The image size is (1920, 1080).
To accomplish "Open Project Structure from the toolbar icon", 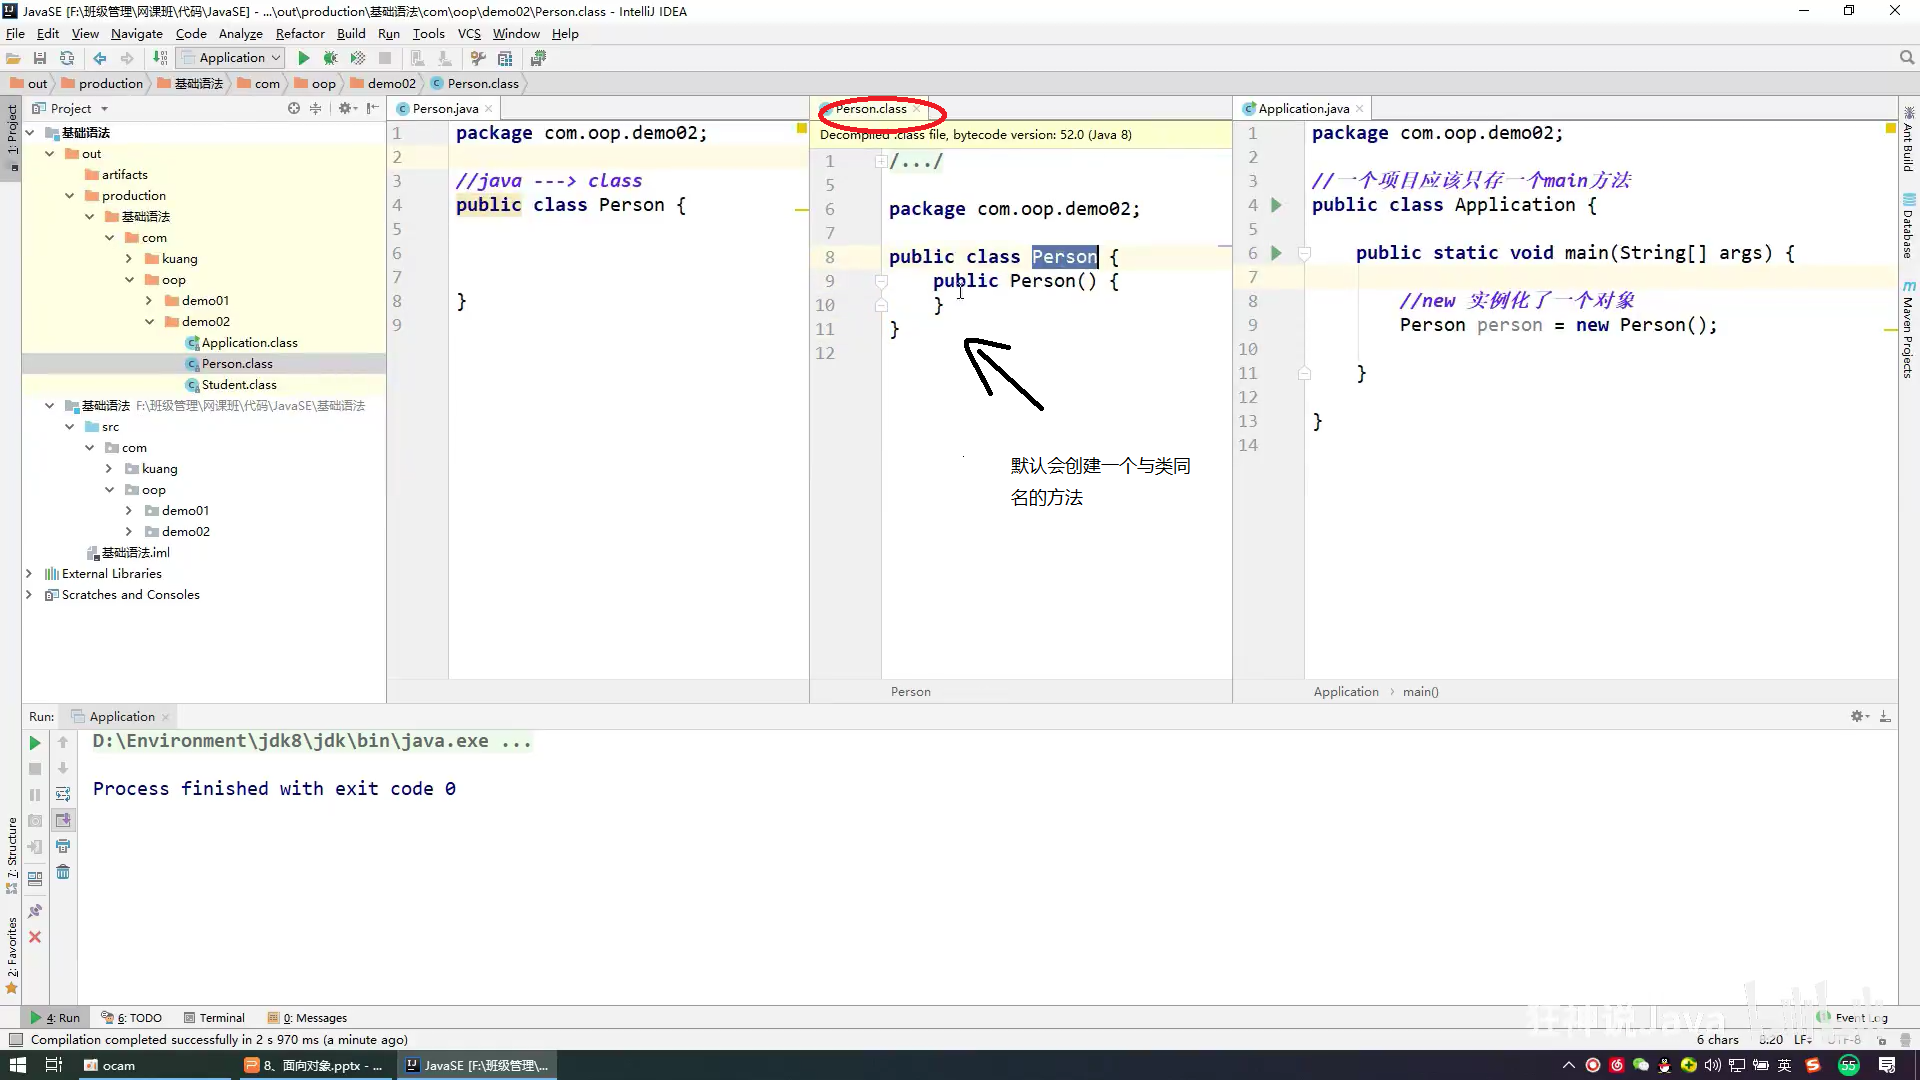I will coord(505,58).
